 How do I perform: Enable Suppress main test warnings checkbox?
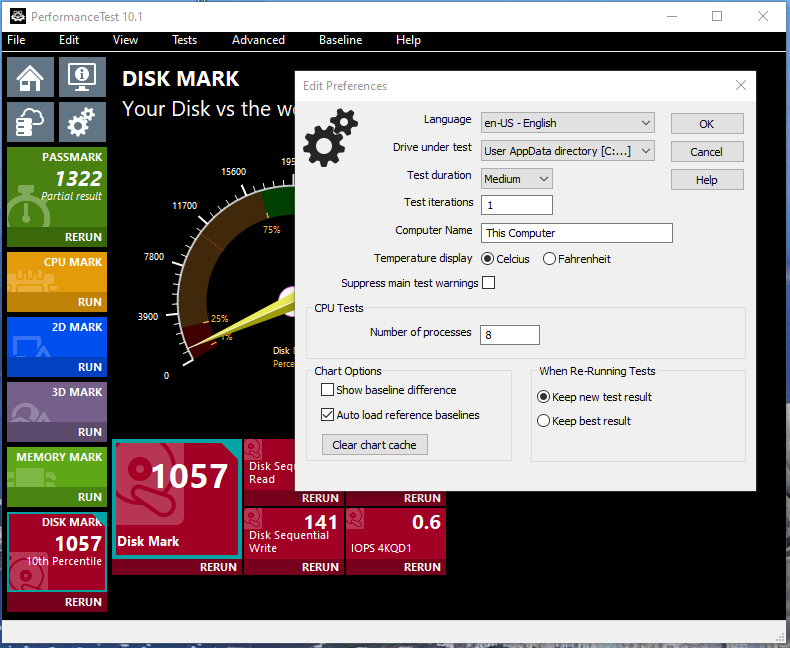tap(489, 283)
